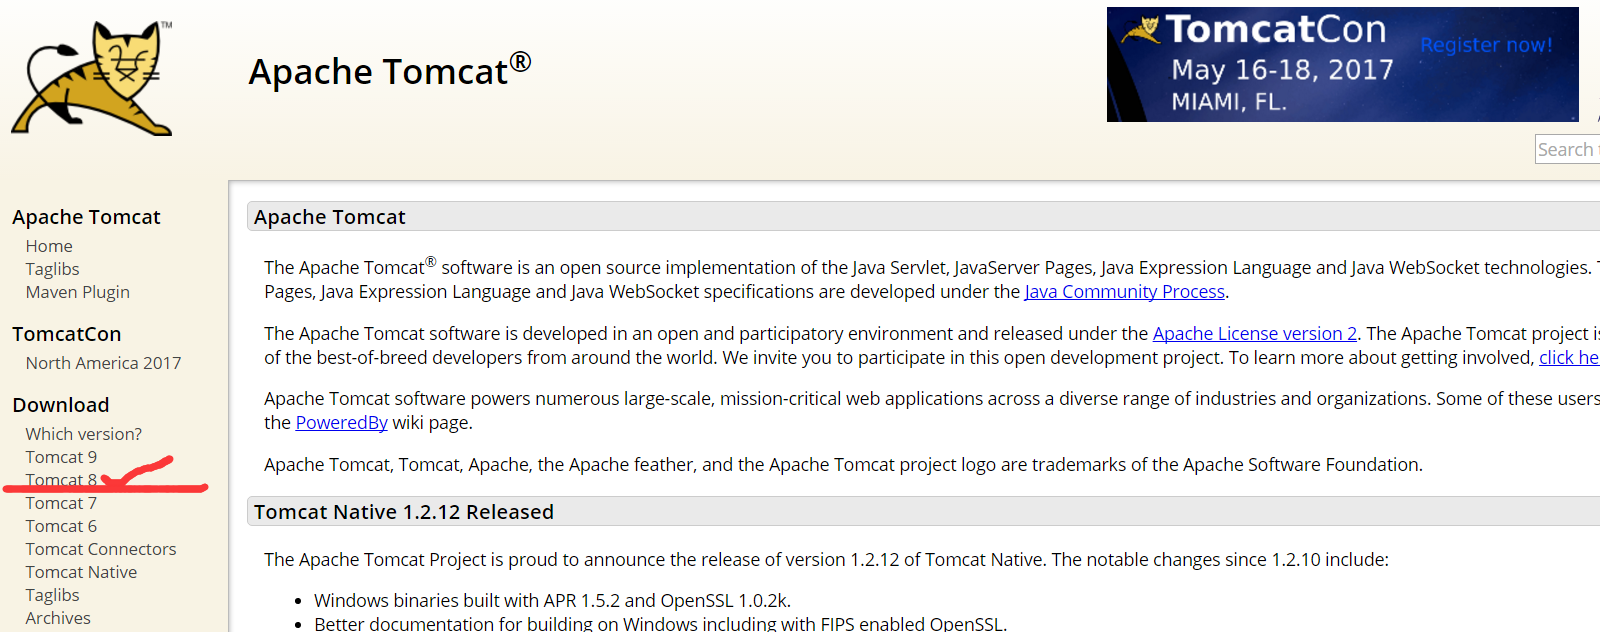Open the Maven Plugin link
The width and height of the screenshot is (1600, 632).
coord(78,292)
